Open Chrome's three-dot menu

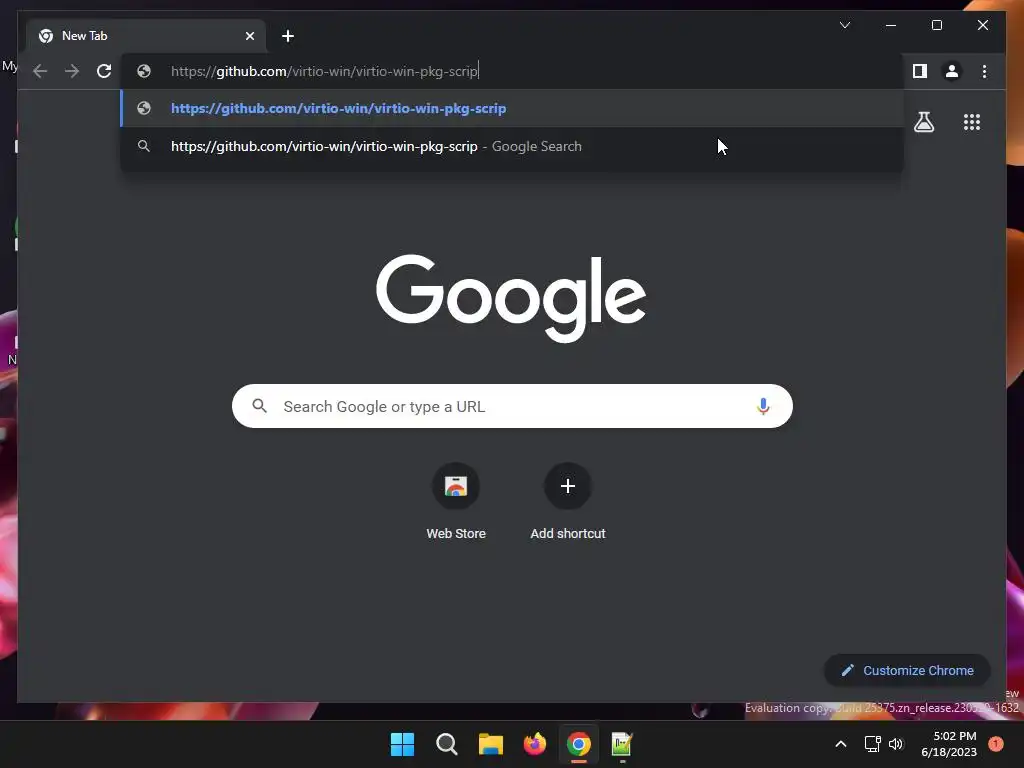[984, 71]
